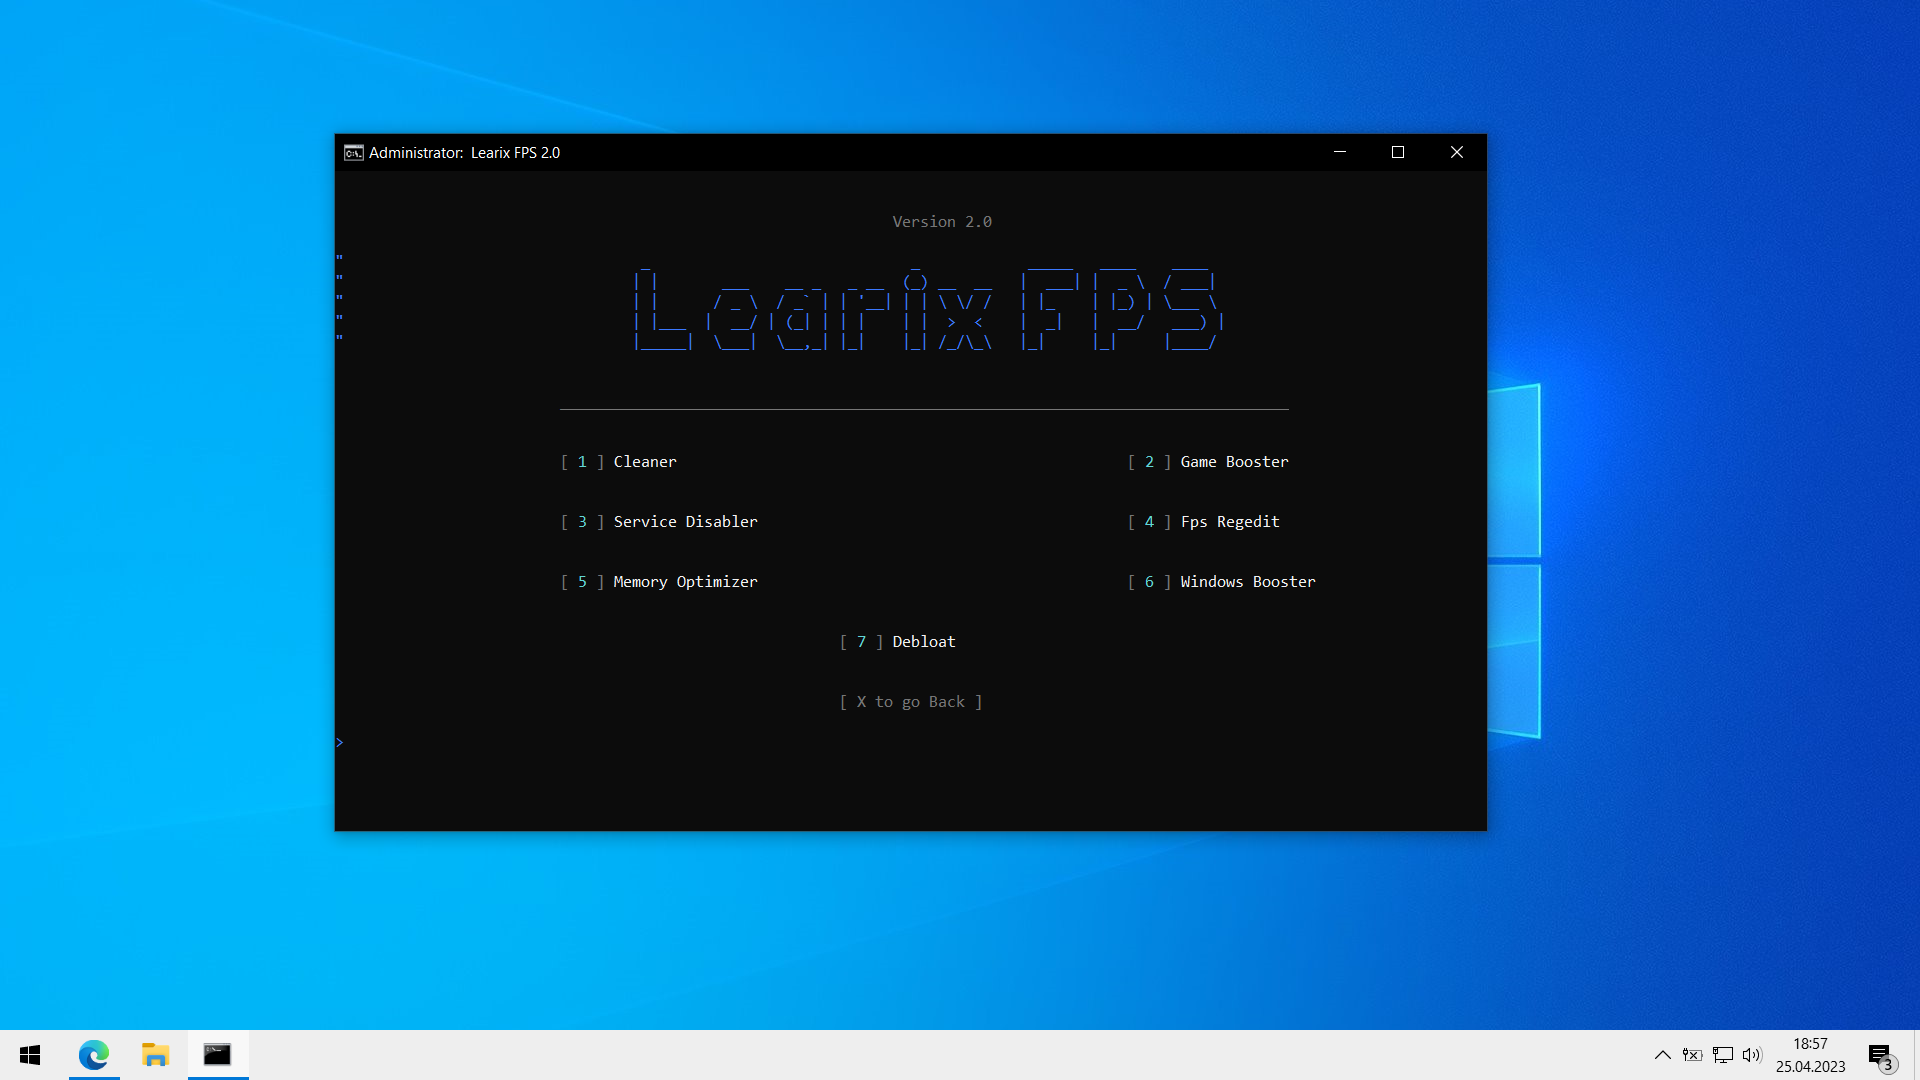Click the Service Disabler entry
The width and height of the screenshot is (1920, 1080).
[x=684, y=522]
